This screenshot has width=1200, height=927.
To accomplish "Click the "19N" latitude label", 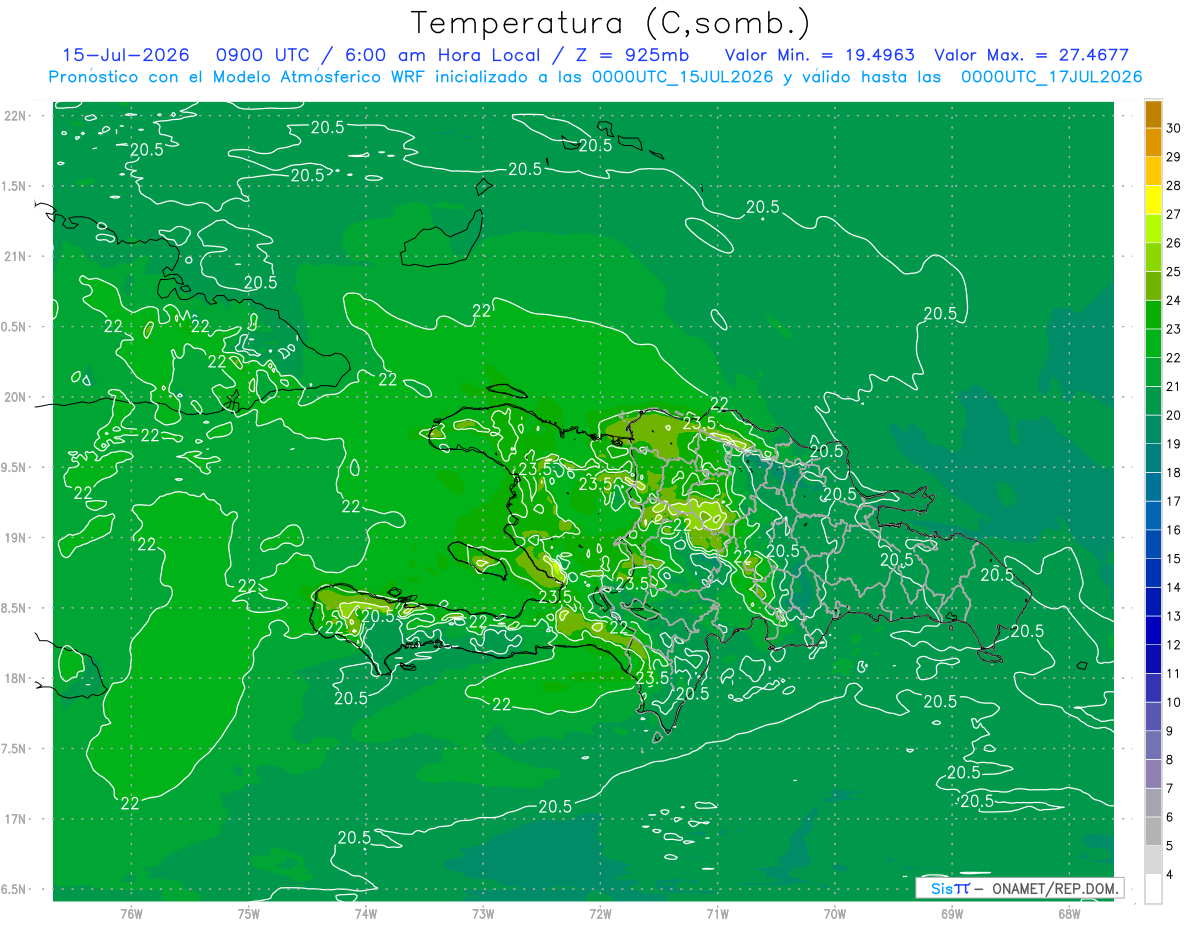I will tap(17, 538).
